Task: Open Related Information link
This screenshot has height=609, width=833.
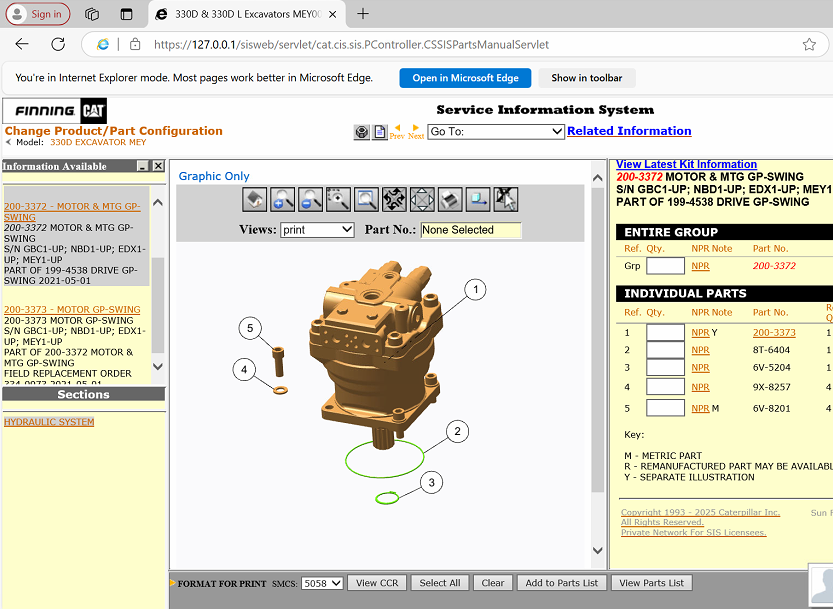Action: (629, 130)
